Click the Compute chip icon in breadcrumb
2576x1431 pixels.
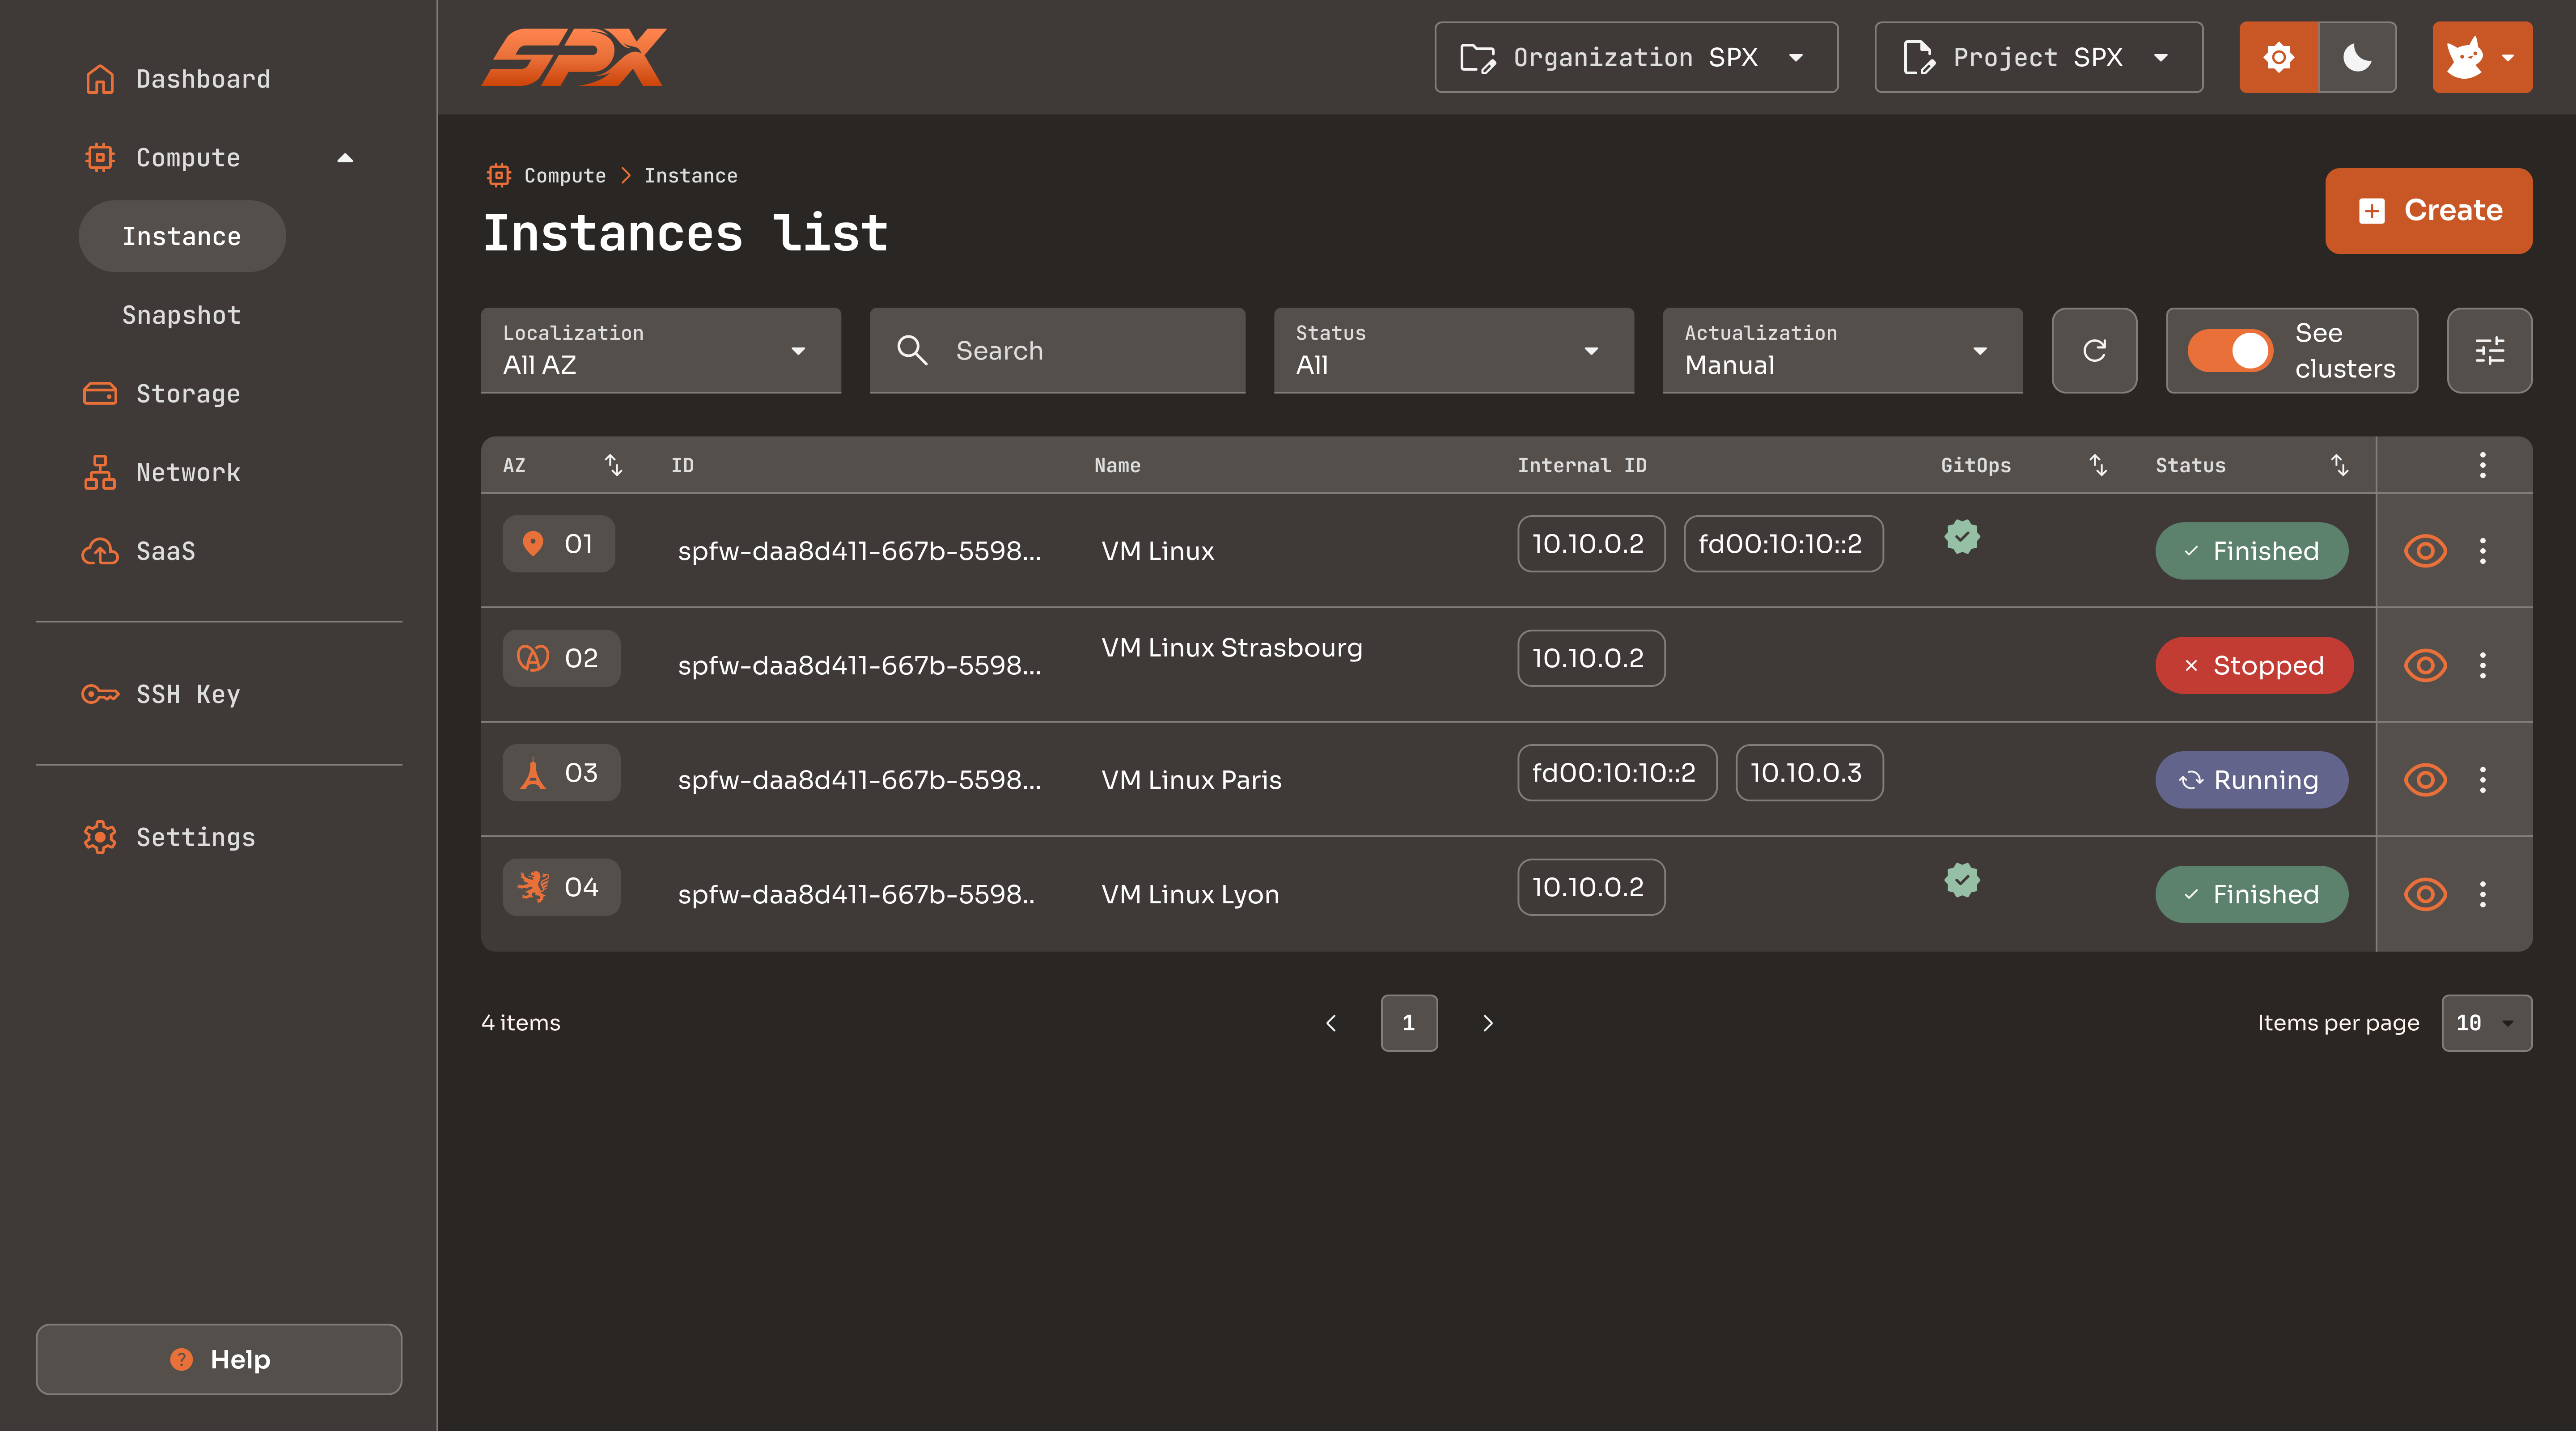(498, 176)
